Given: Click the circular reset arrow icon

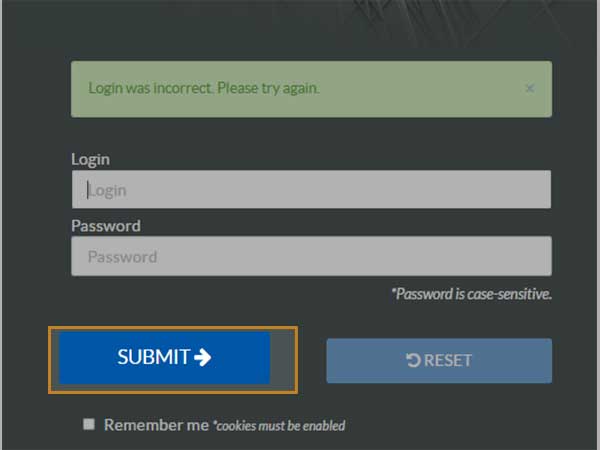Looking at the screenshot, I should click(x=413, y=360).
